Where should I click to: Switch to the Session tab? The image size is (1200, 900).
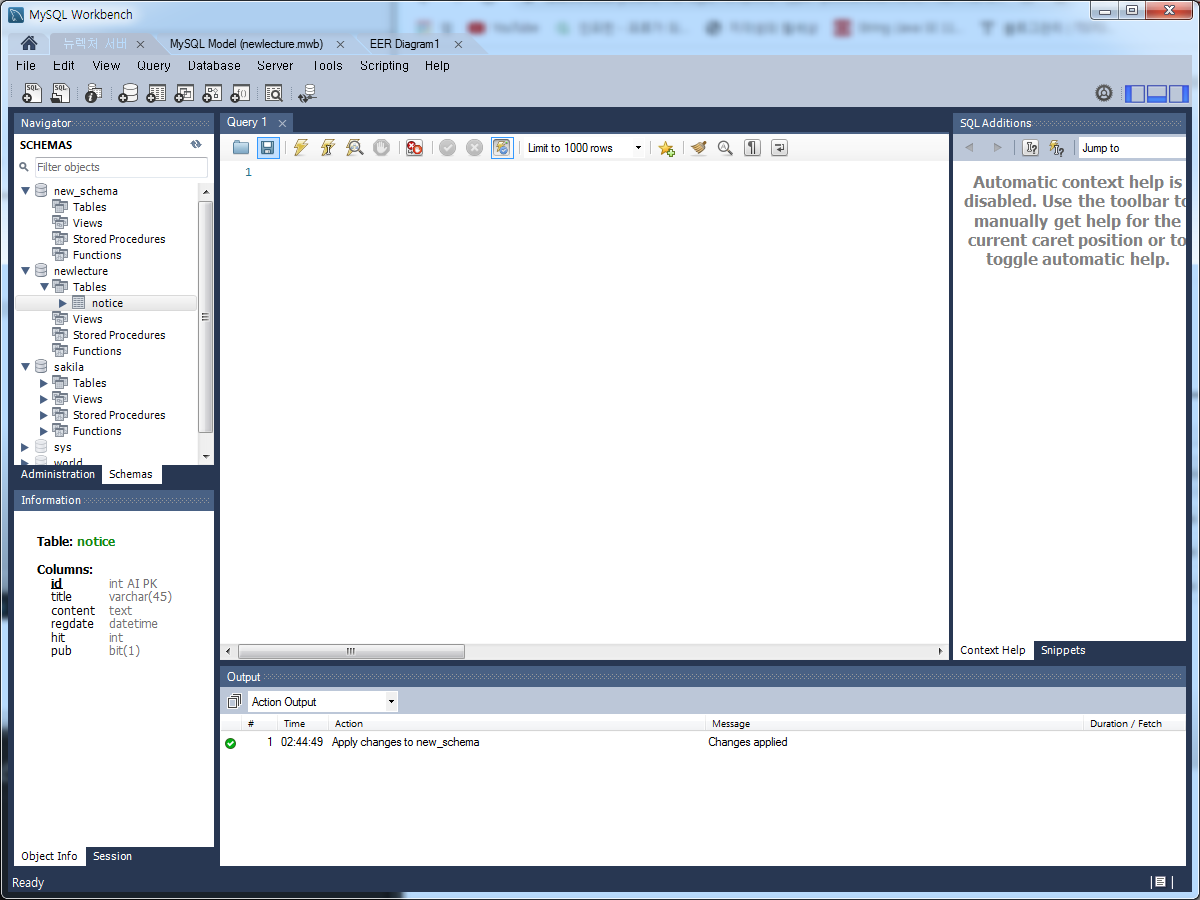click(x=112, y=856)
